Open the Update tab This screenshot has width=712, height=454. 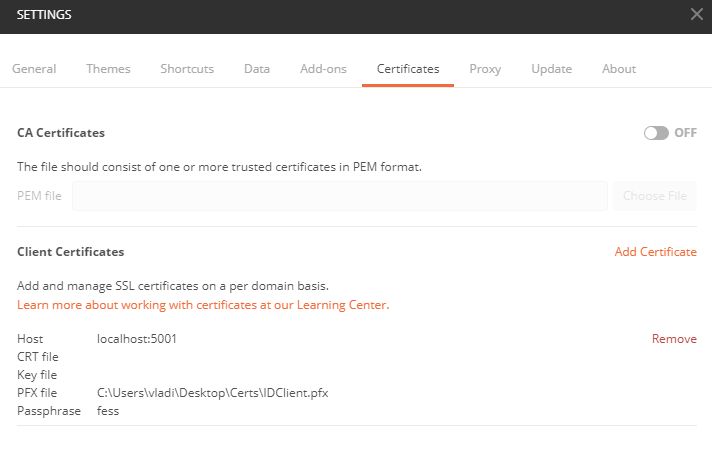pos(552,69)
